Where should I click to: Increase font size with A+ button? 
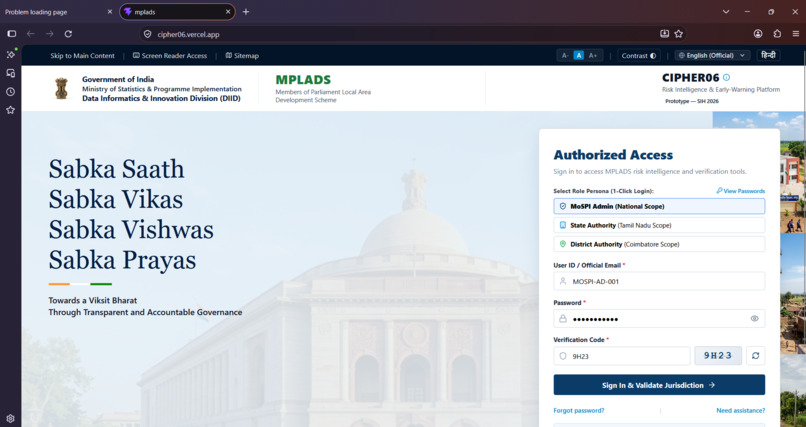point(593,55)
